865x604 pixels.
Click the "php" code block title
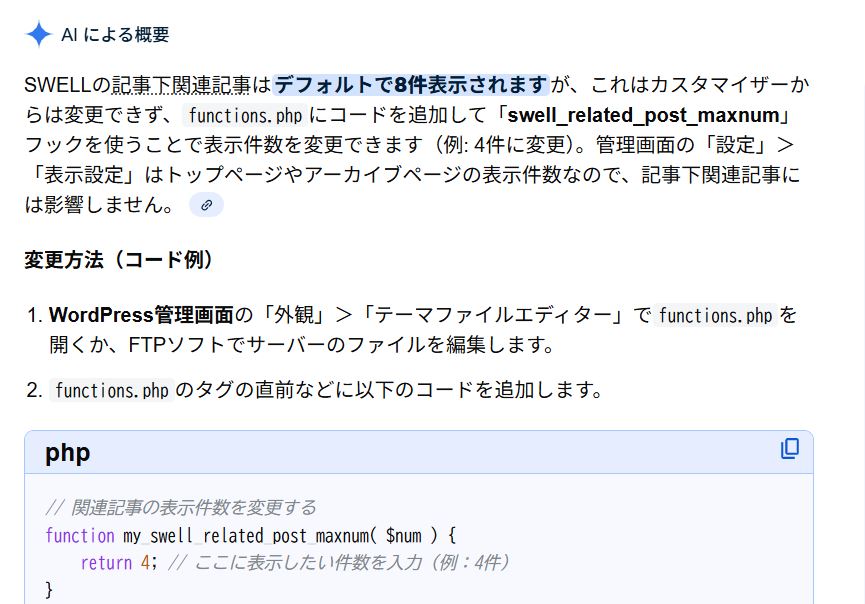(x=67, y=453)
